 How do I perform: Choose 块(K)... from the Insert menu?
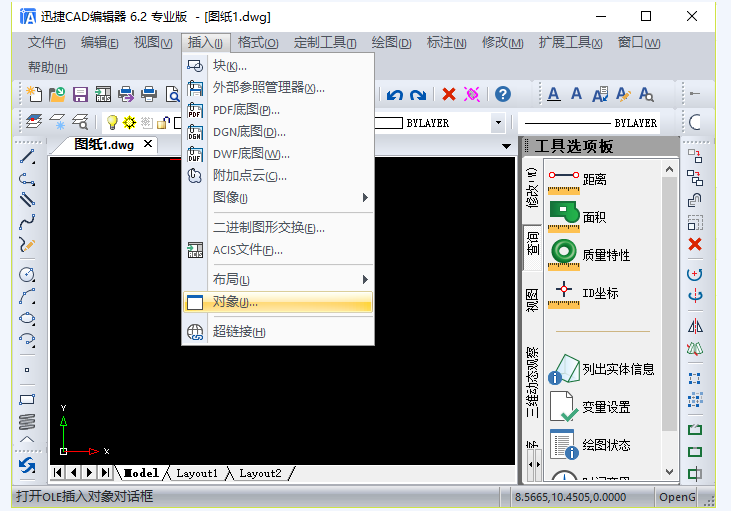click(279, 66)
